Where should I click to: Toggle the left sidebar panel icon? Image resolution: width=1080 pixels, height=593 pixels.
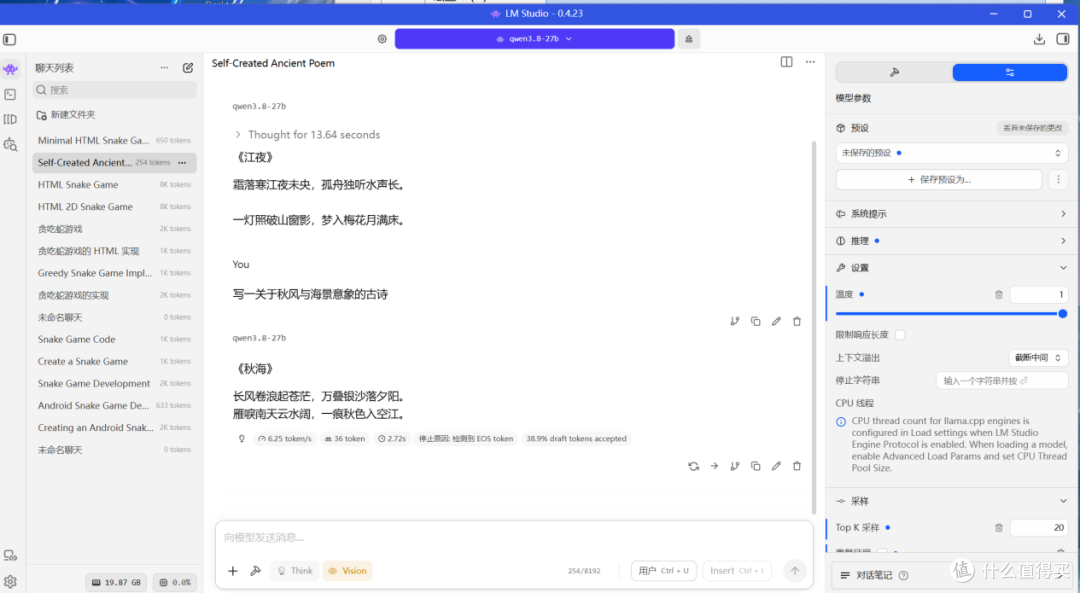10,39
